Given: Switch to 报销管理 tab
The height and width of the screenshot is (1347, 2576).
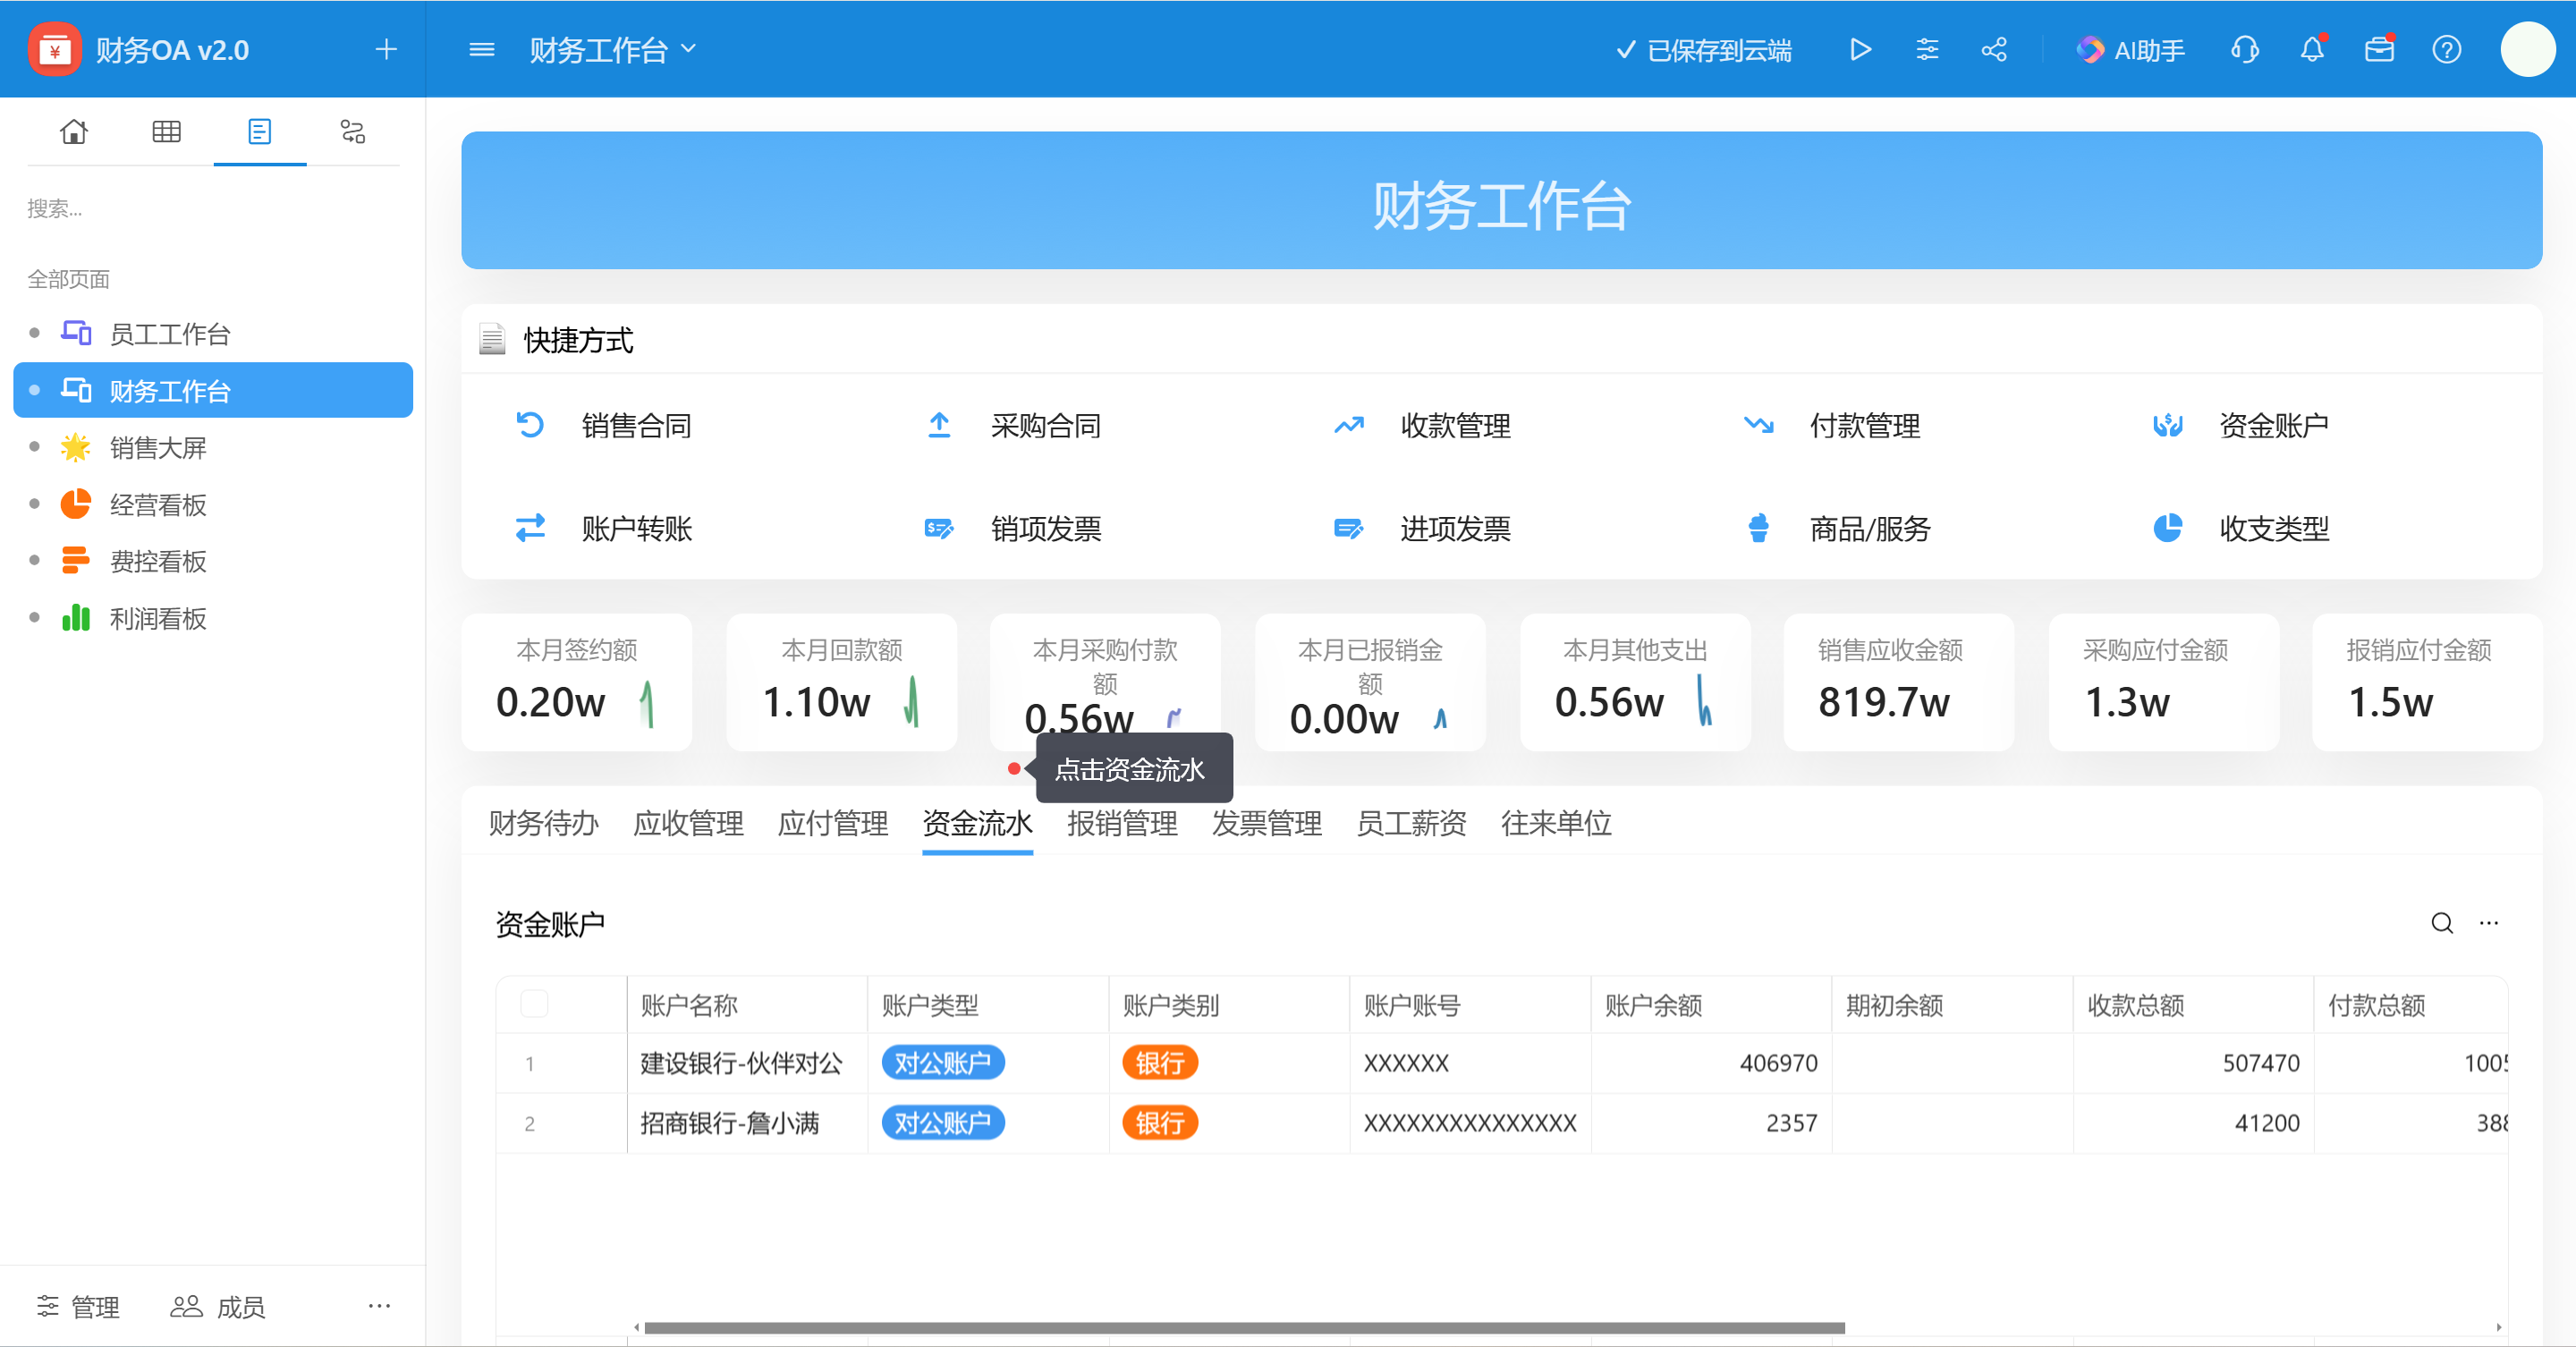Looking at the screenshot, I should pos(1122,823).
